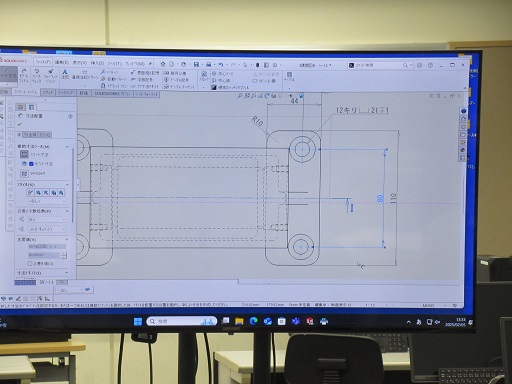Open the tolerance type dropdown showing なし
The image size is (512, 384).
(47, 219)
